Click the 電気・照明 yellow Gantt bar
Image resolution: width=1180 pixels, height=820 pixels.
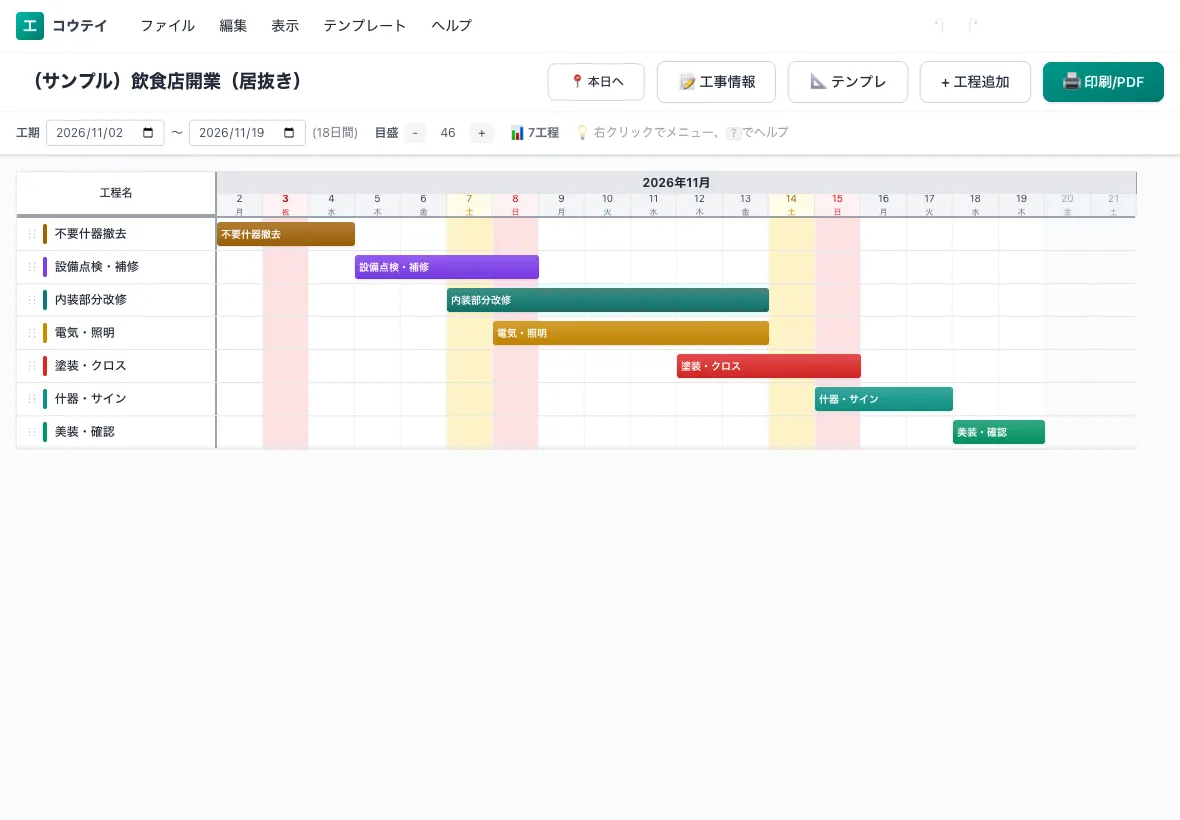631,333
